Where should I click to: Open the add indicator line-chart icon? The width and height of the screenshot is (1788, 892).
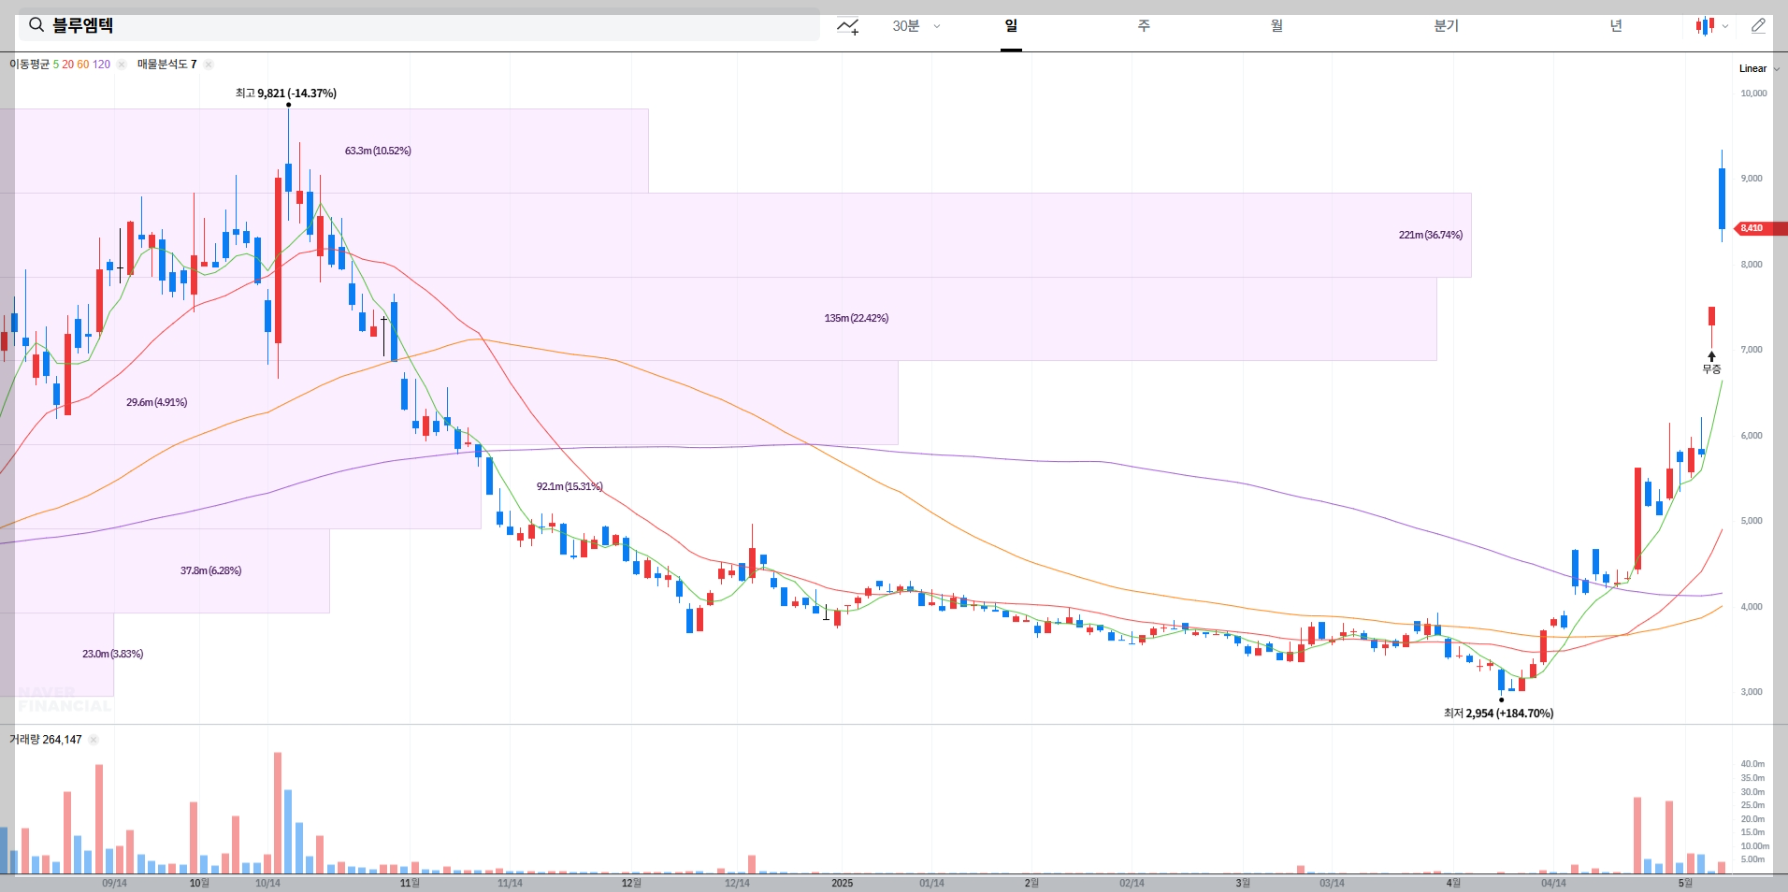point(848,26)
